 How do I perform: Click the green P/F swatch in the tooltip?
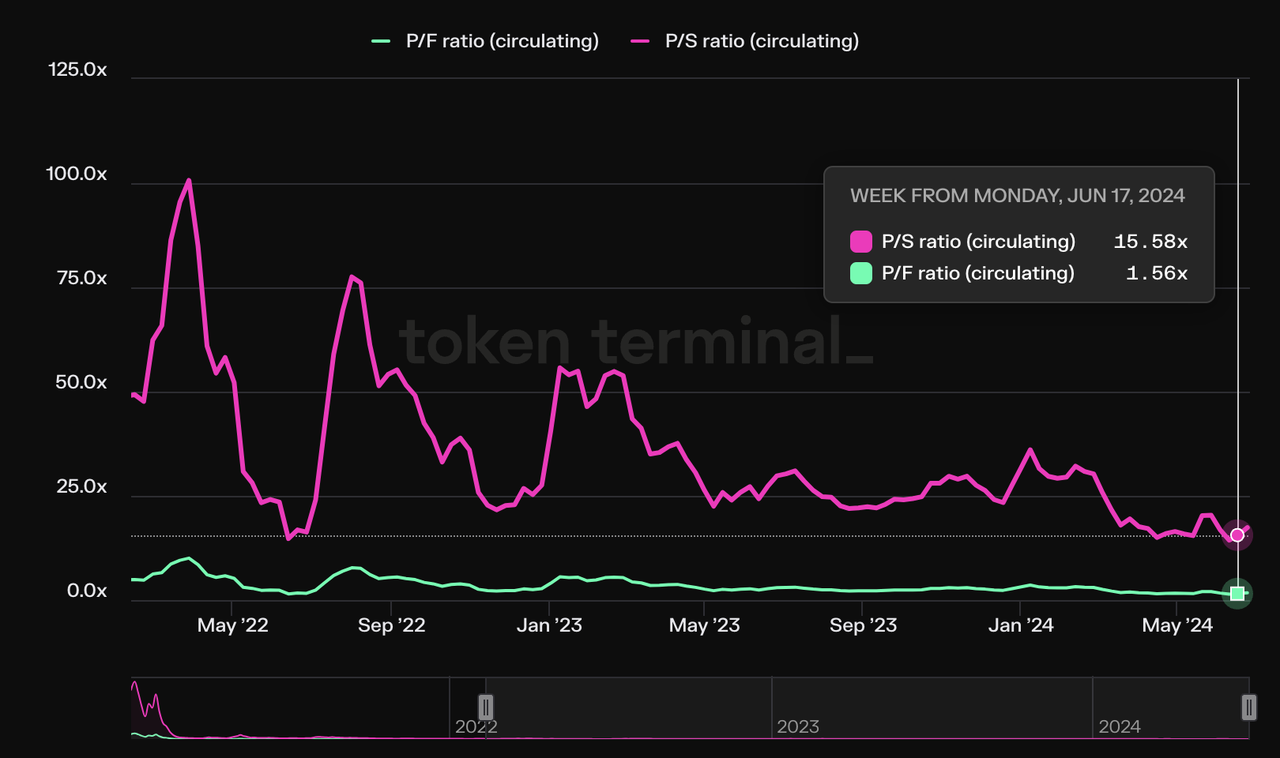pyautogui.click(x=861, y=273)
